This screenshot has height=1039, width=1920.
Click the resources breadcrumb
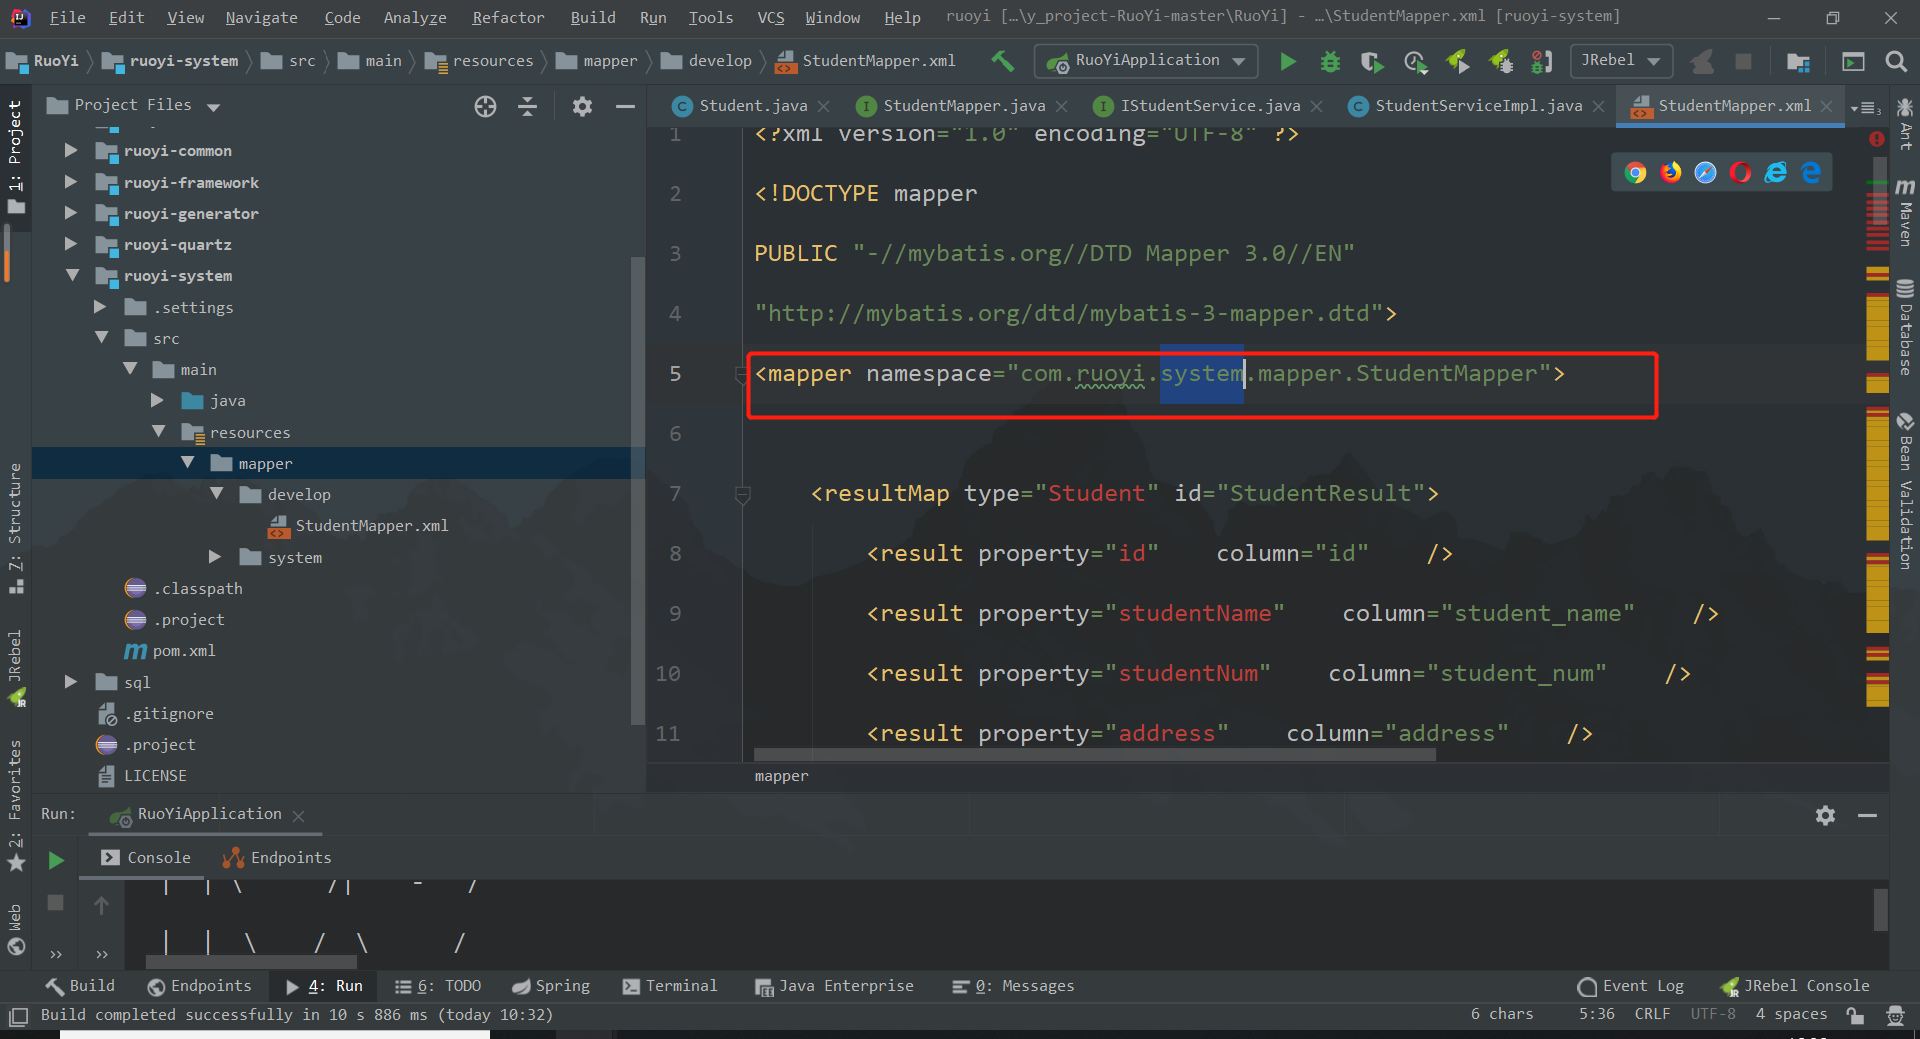click(480, 61)
